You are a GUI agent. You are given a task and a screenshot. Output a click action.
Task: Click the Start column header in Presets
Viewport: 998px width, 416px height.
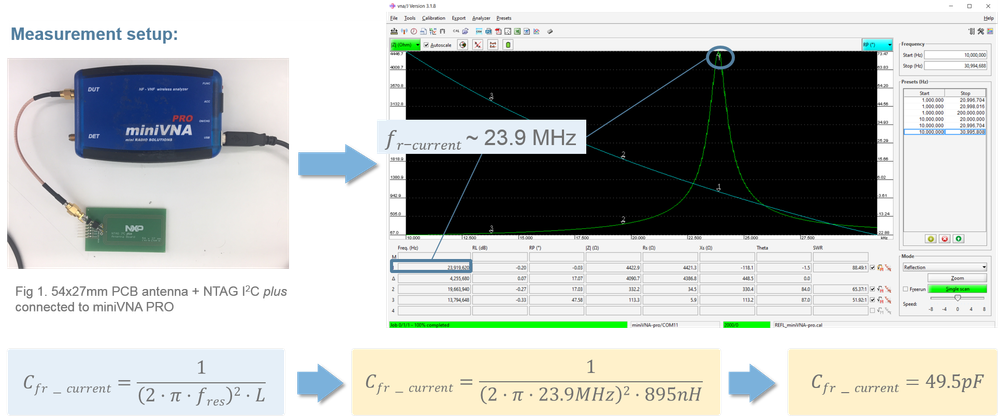coord(924,93)
